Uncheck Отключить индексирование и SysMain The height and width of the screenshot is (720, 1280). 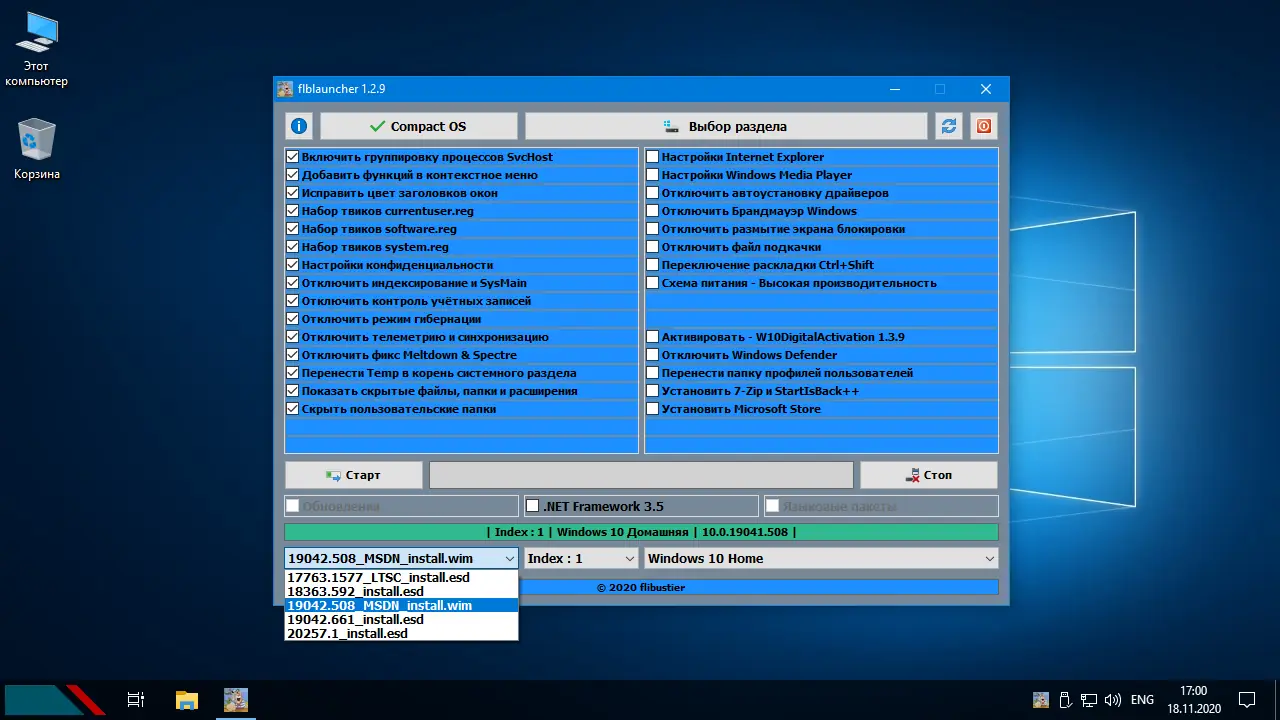(x=293, y=283)
